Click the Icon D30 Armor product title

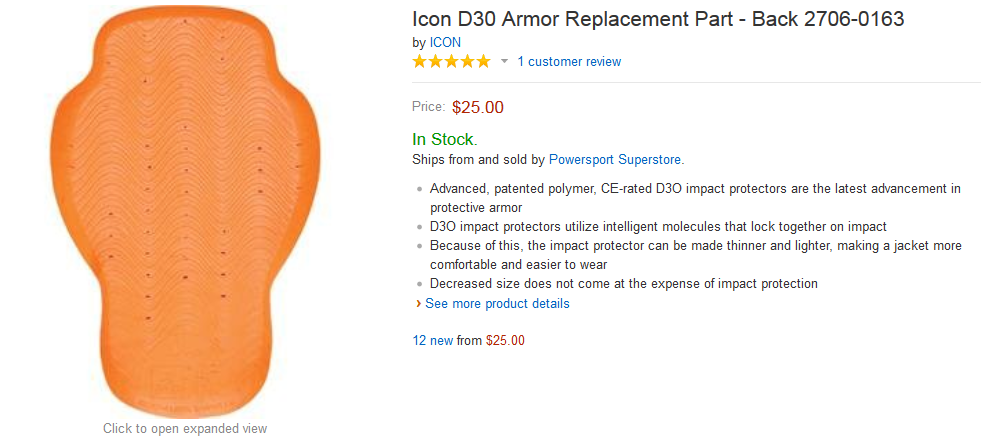(658, 19)
